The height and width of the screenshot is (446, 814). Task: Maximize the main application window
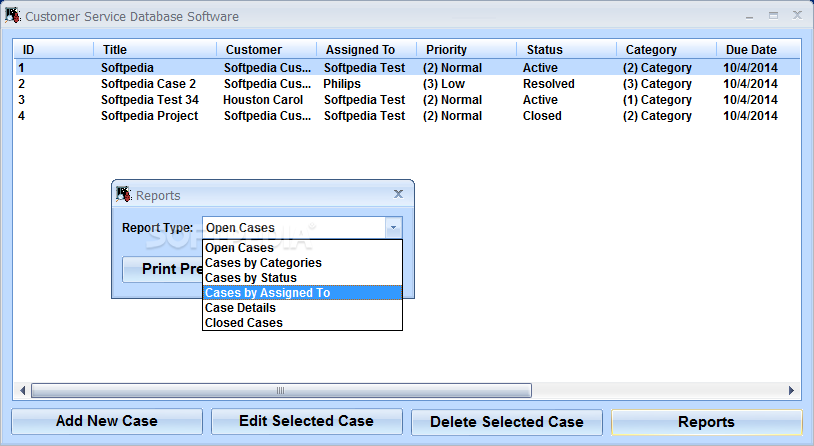point(774,16)
